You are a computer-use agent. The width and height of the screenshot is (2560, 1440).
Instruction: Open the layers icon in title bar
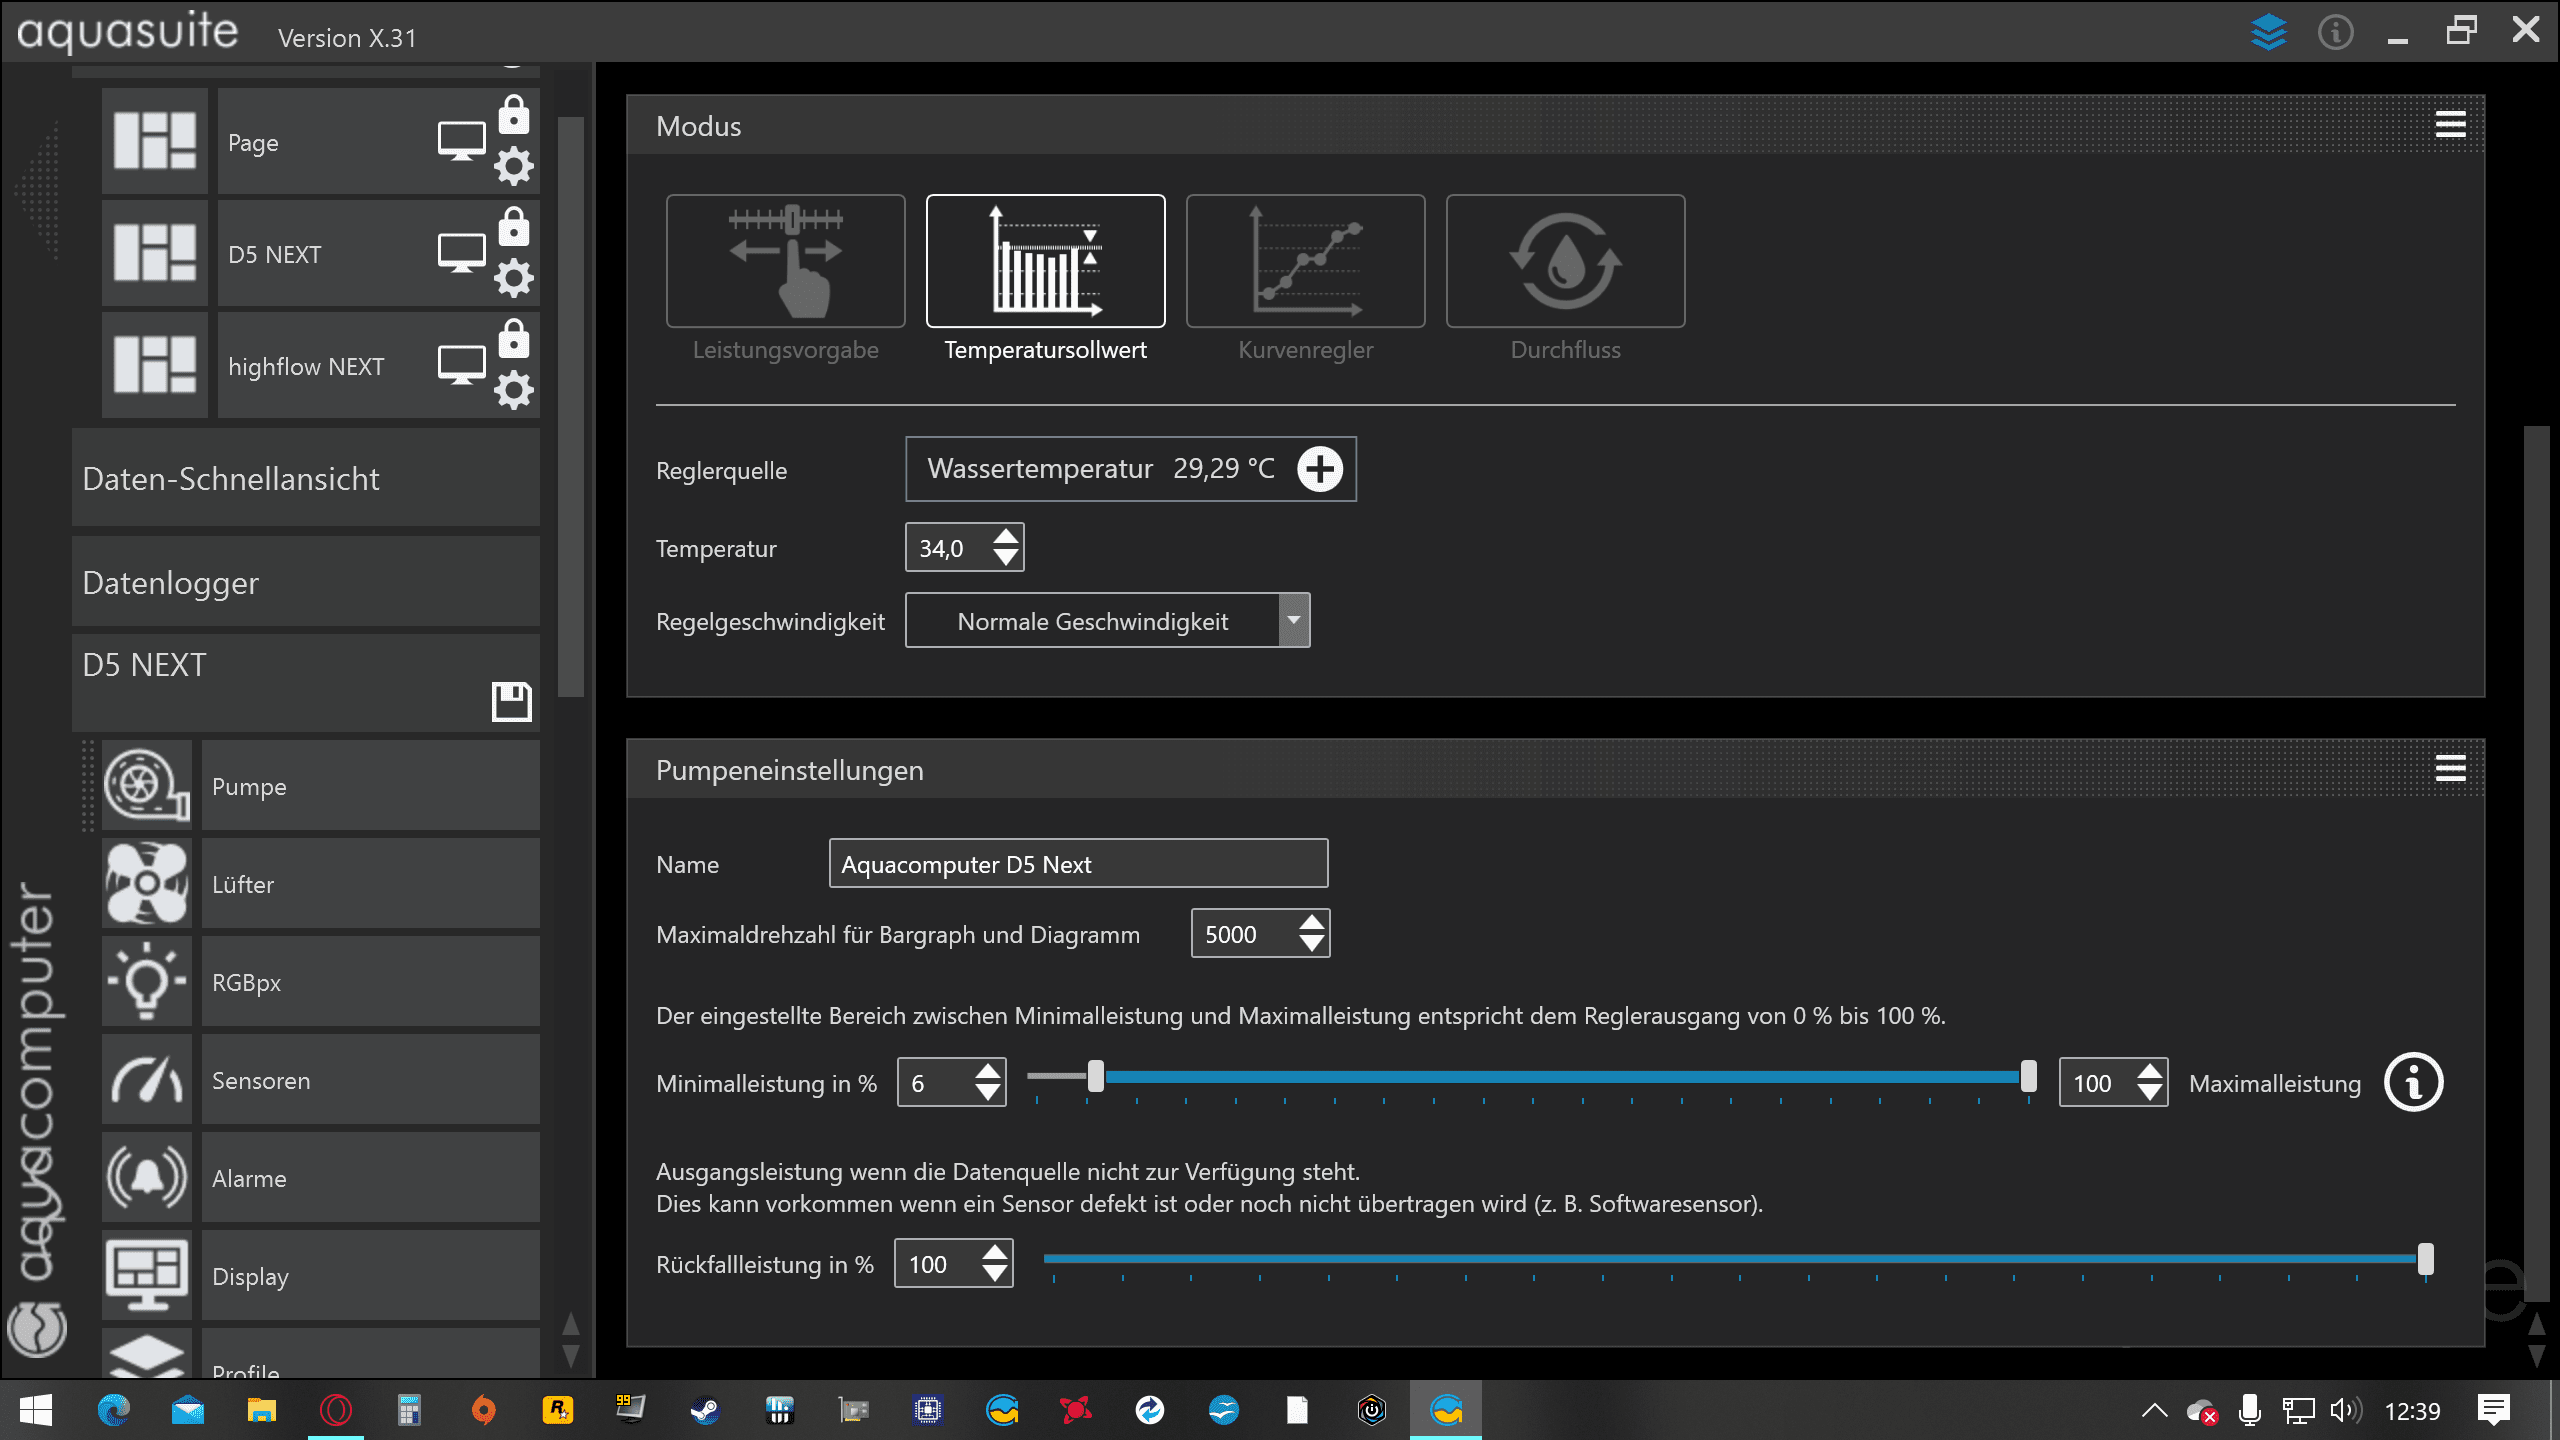click(x=2268, y=32)
